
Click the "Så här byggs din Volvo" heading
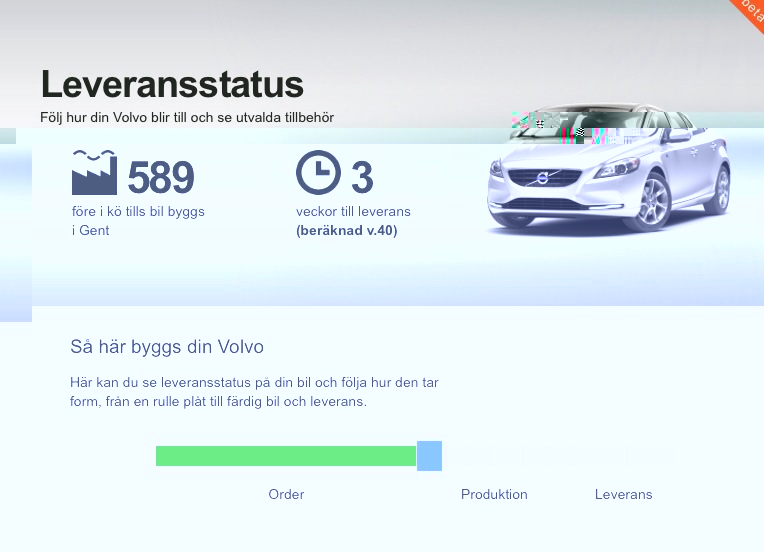[x=167, y=348]
